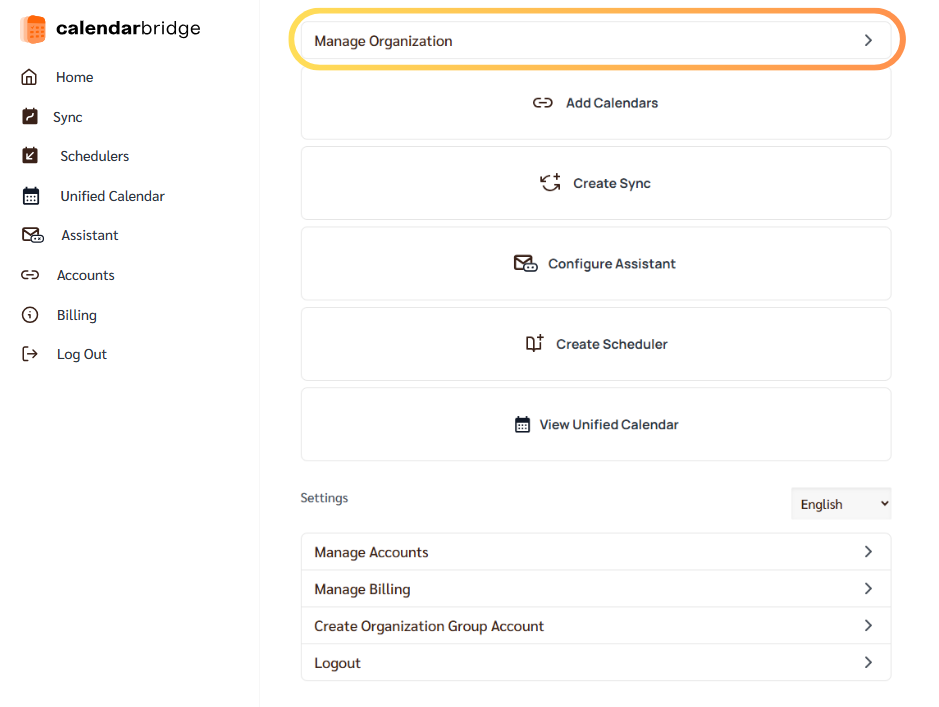Click the link icon beside Add Calendars
Screen dimensions: 939x707
pyautogui.click(x=543, y=103)
